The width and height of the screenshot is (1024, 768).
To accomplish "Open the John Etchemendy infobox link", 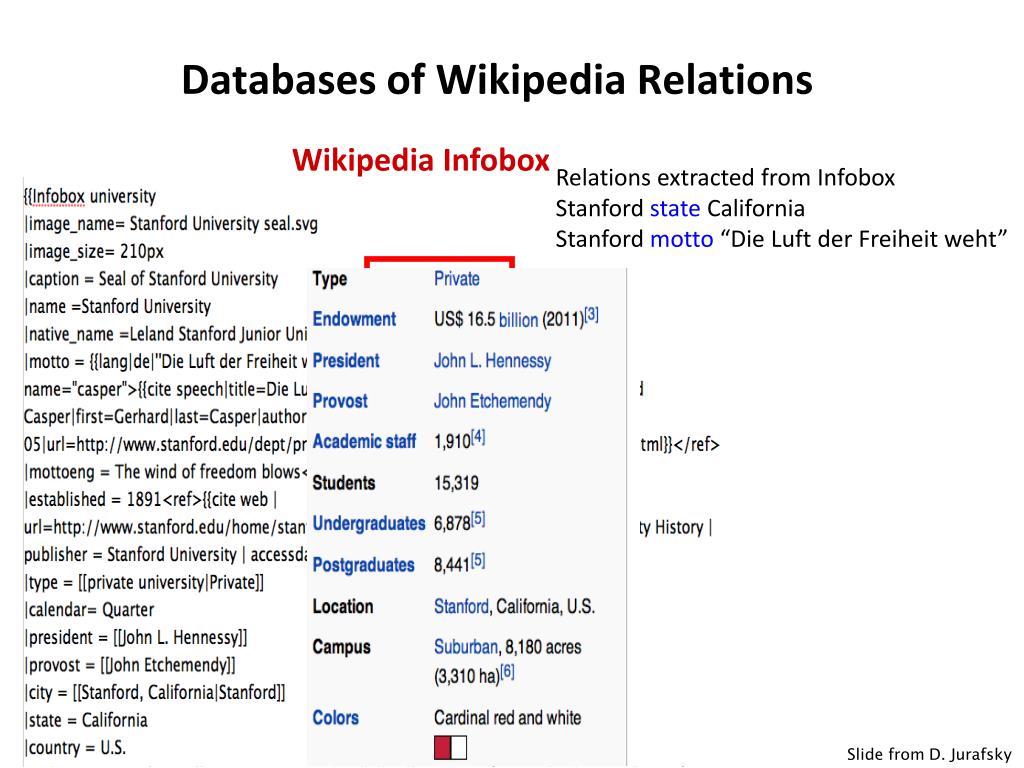I will point(492,401).
